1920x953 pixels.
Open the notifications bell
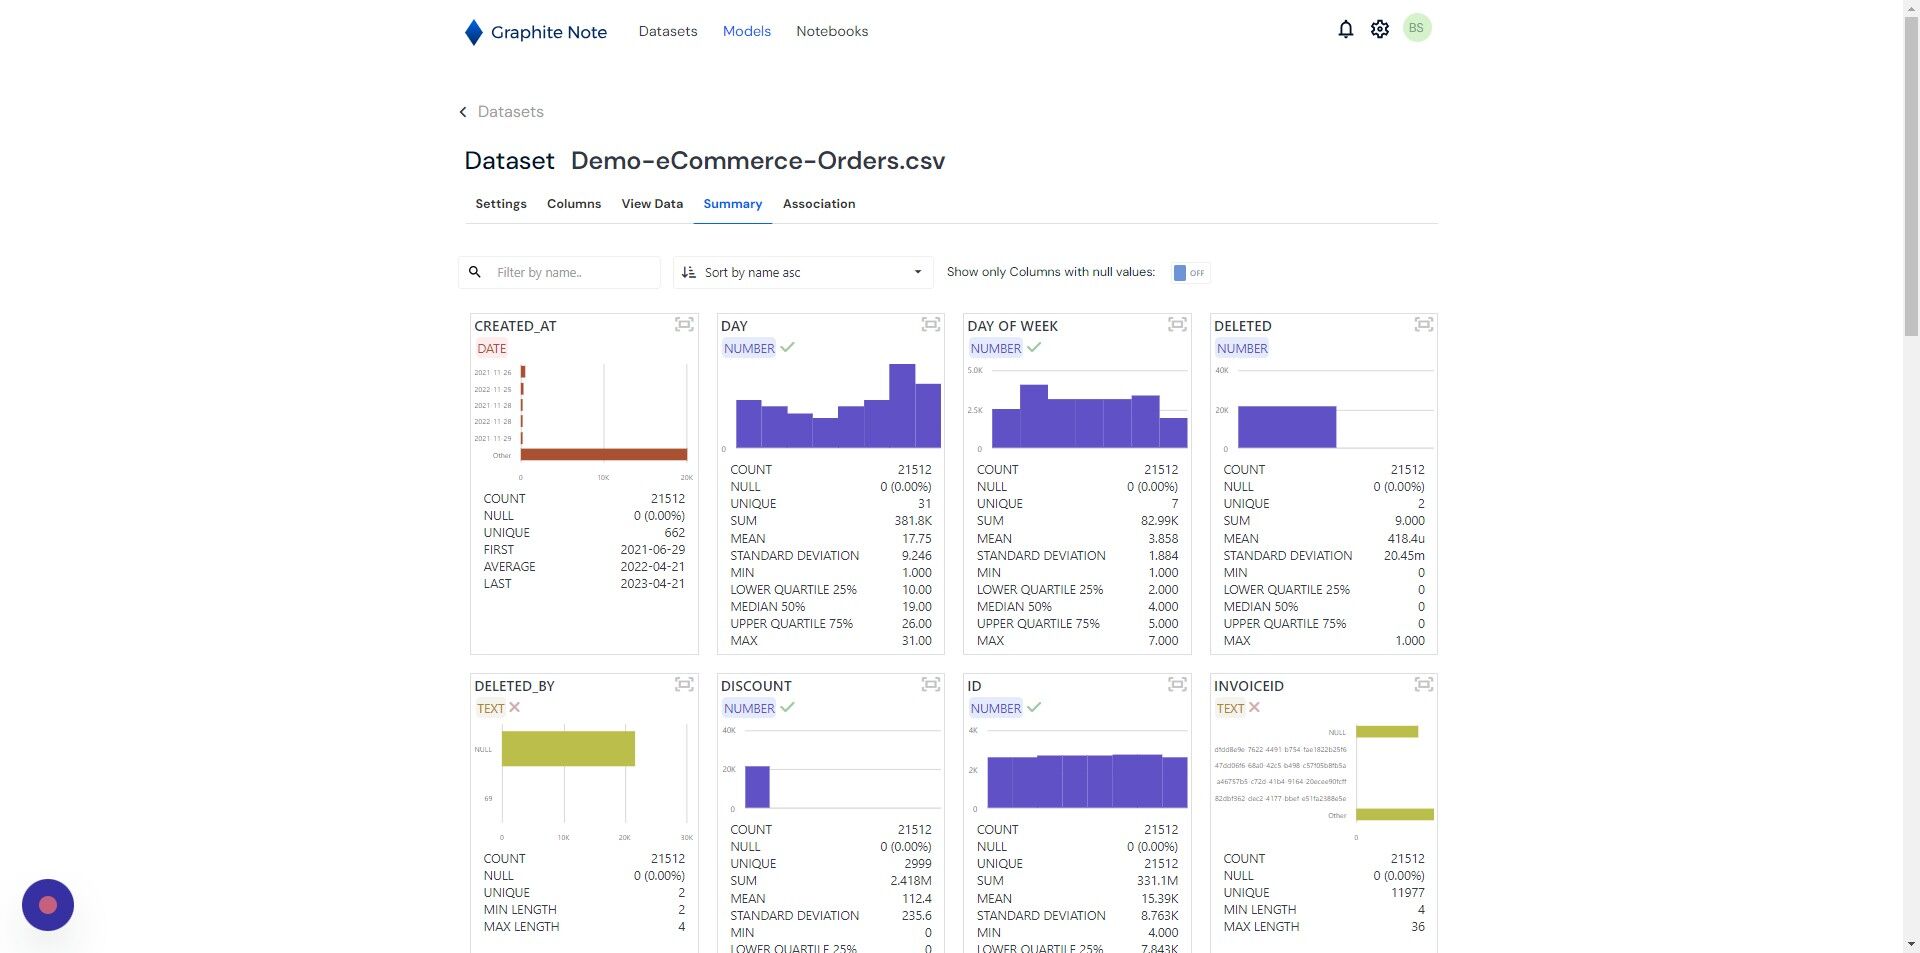(x=1345, y=30)
